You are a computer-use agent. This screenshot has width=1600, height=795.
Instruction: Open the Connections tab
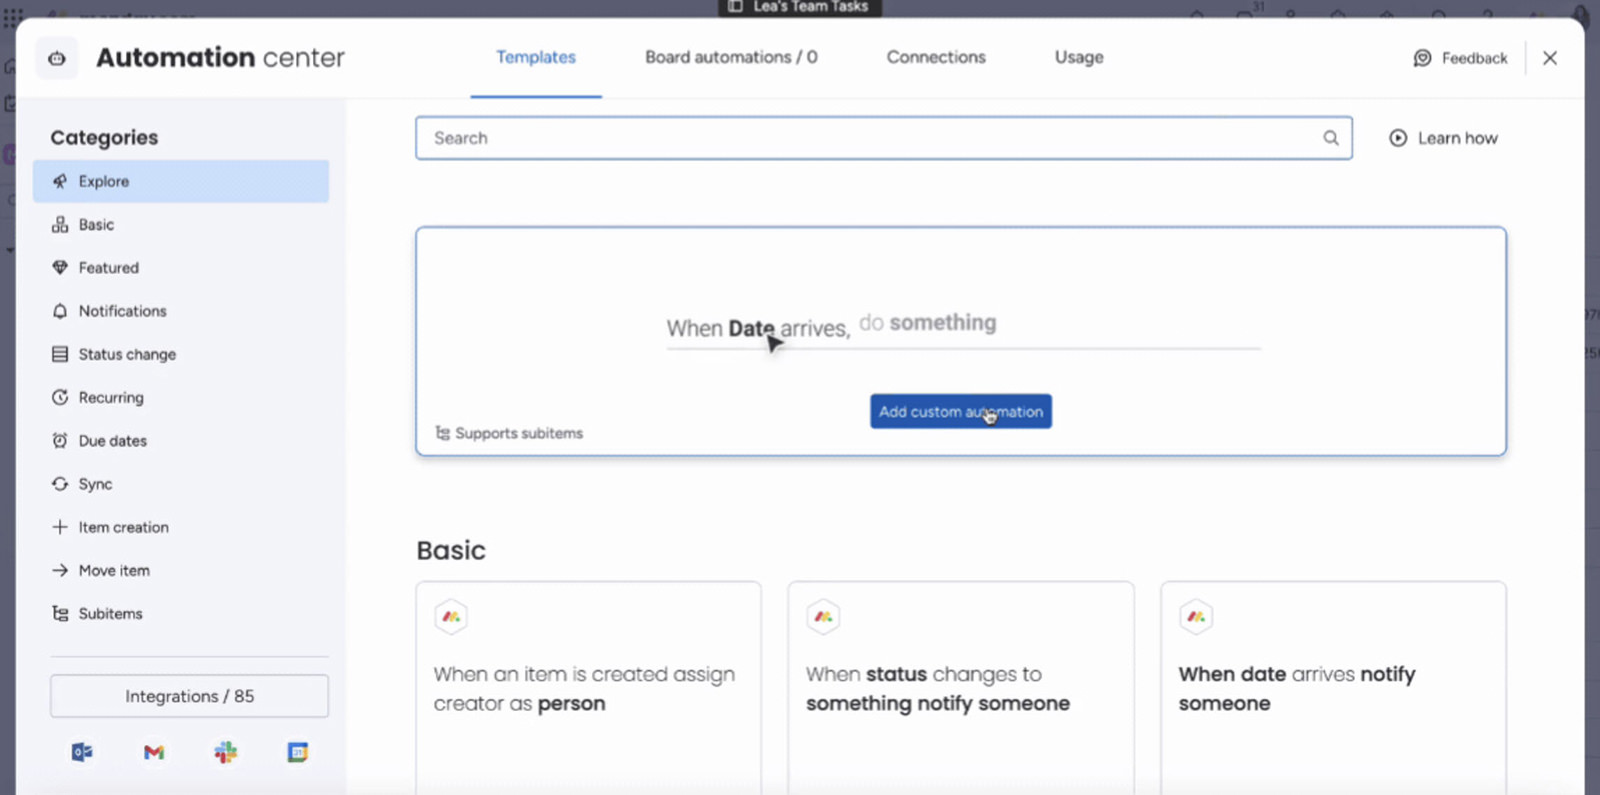[x=936, y=57]
